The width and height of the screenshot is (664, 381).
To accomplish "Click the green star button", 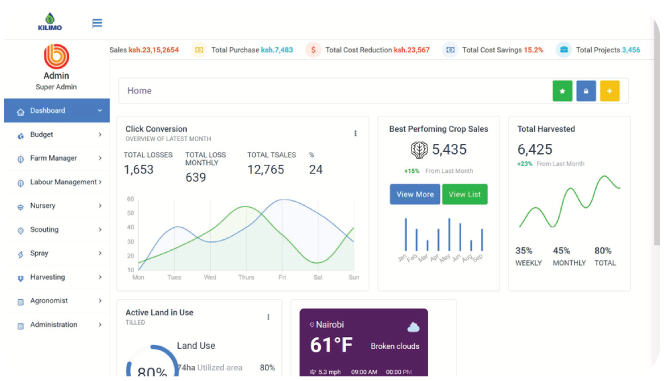I will click(x=562, y=91).
